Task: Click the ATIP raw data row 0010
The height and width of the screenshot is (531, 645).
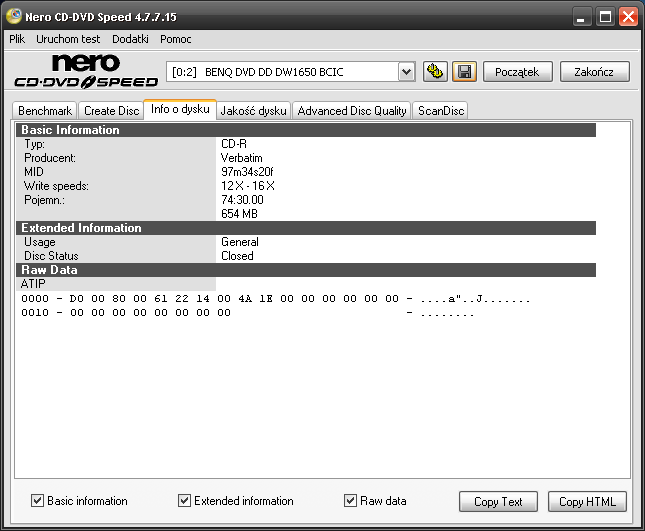Action: 247,313
